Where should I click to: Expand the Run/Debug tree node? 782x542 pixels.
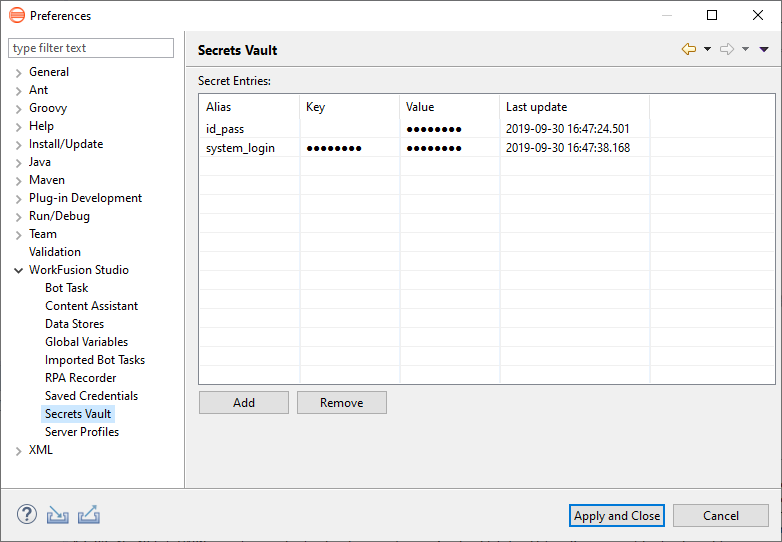click(18, 217)
